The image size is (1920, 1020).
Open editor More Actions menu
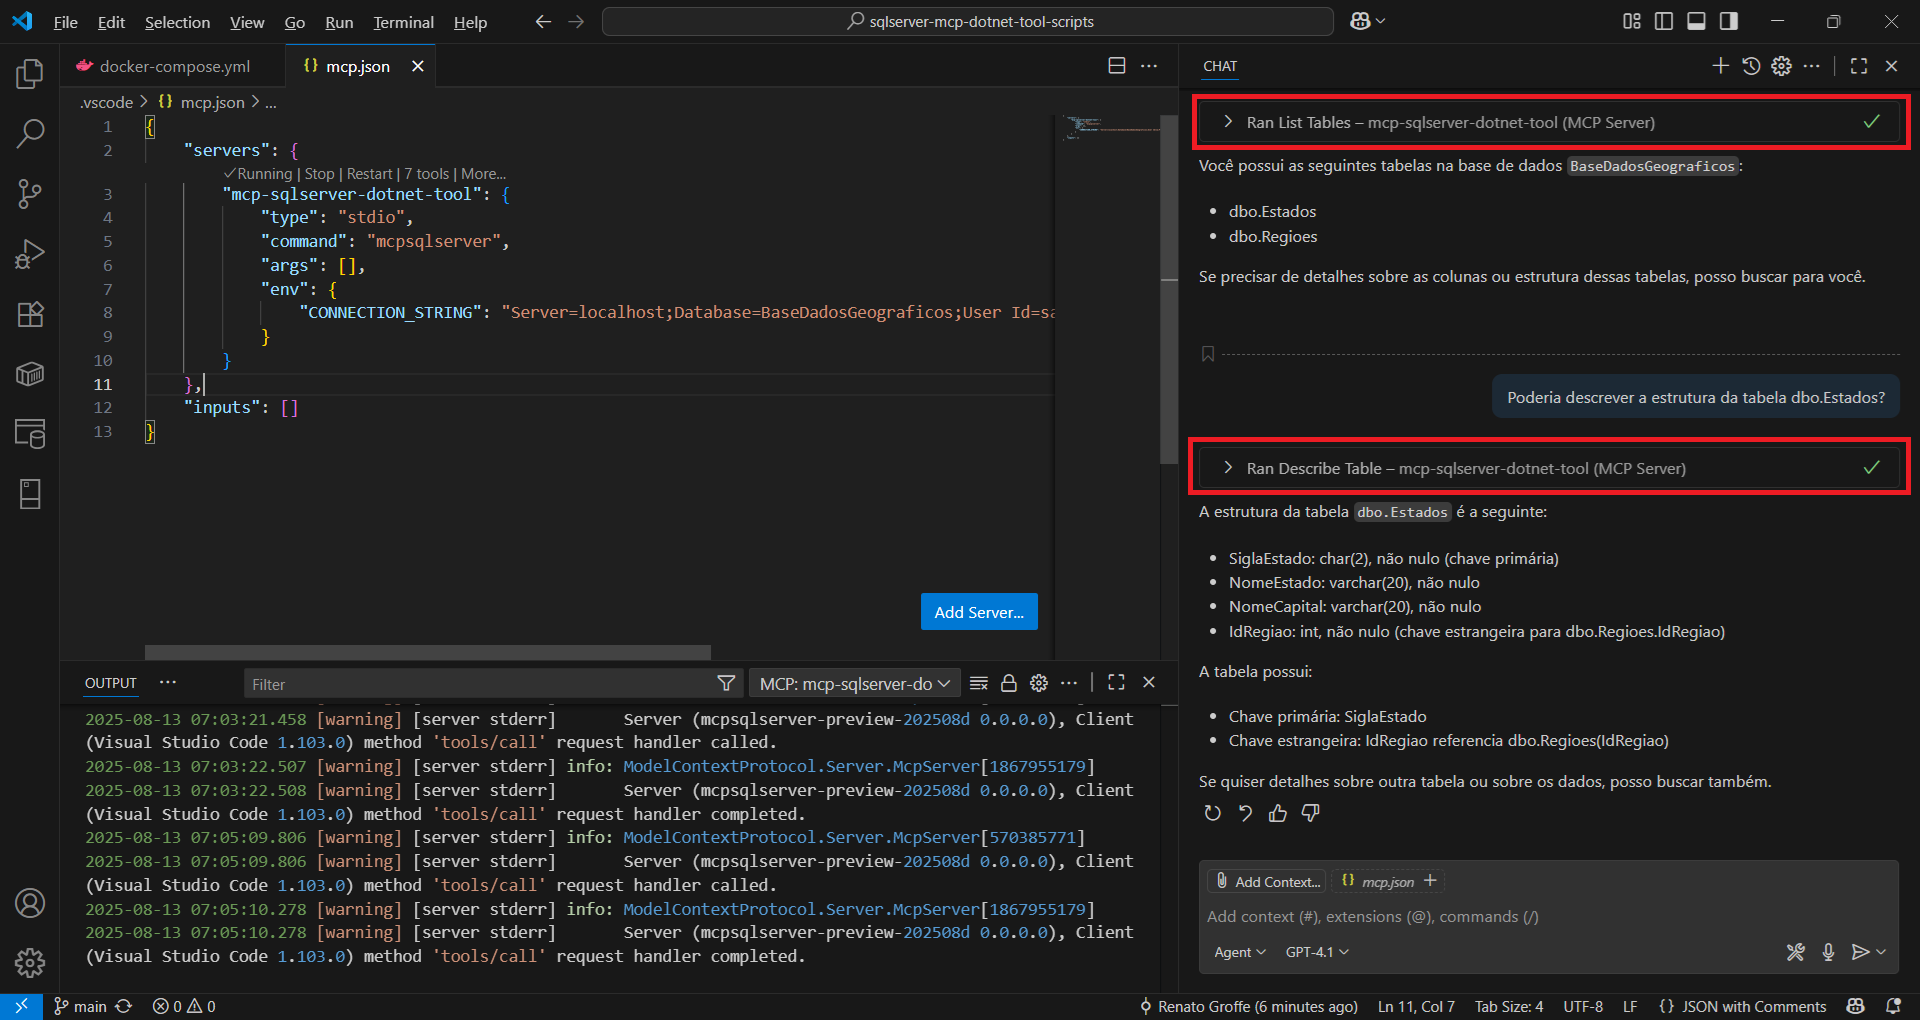click(x=1149, y=66)
